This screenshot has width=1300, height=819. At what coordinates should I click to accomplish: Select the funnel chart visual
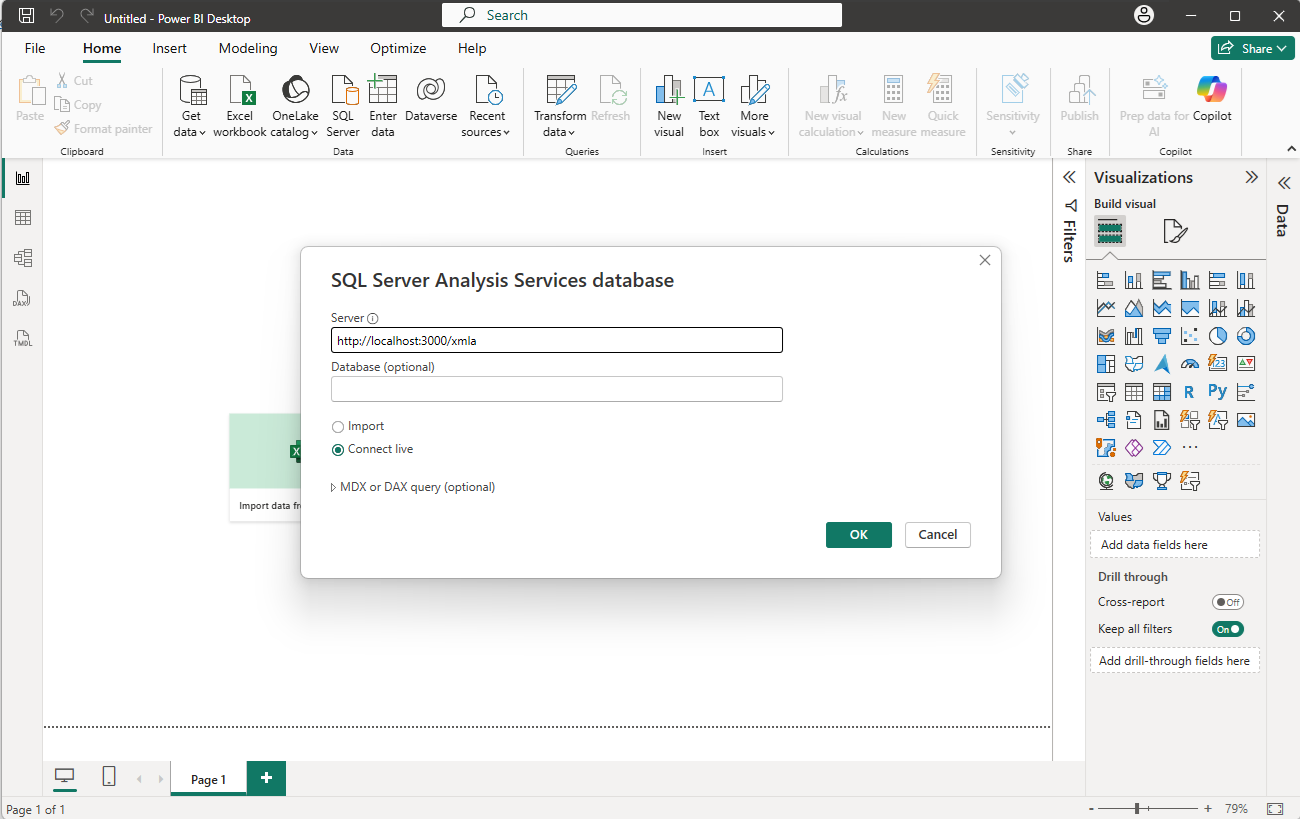(x=1161, y=336)
